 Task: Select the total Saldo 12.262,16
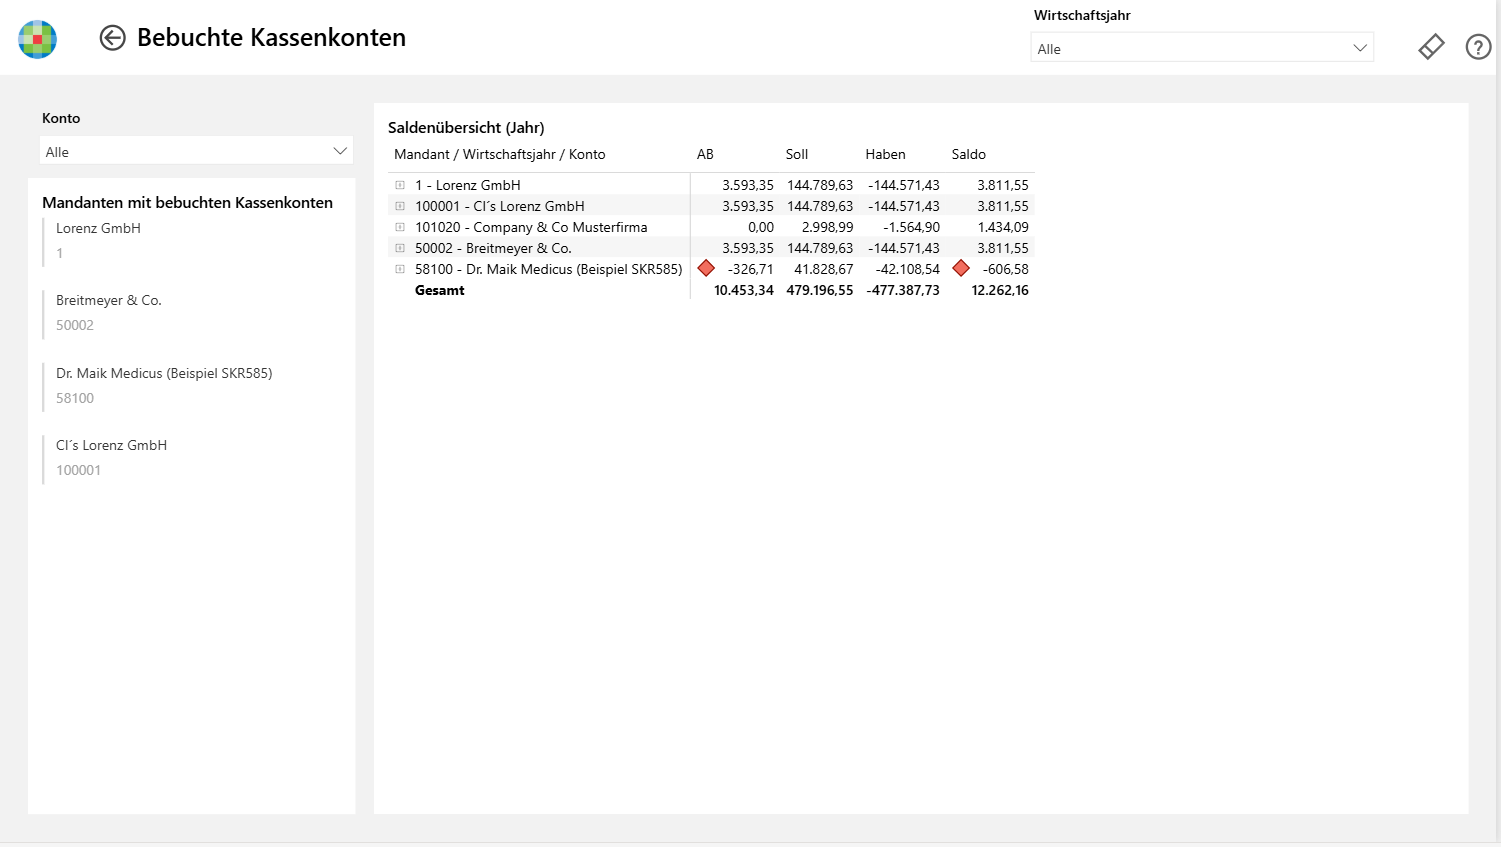pyautogui.click(x=1000, y=290)
